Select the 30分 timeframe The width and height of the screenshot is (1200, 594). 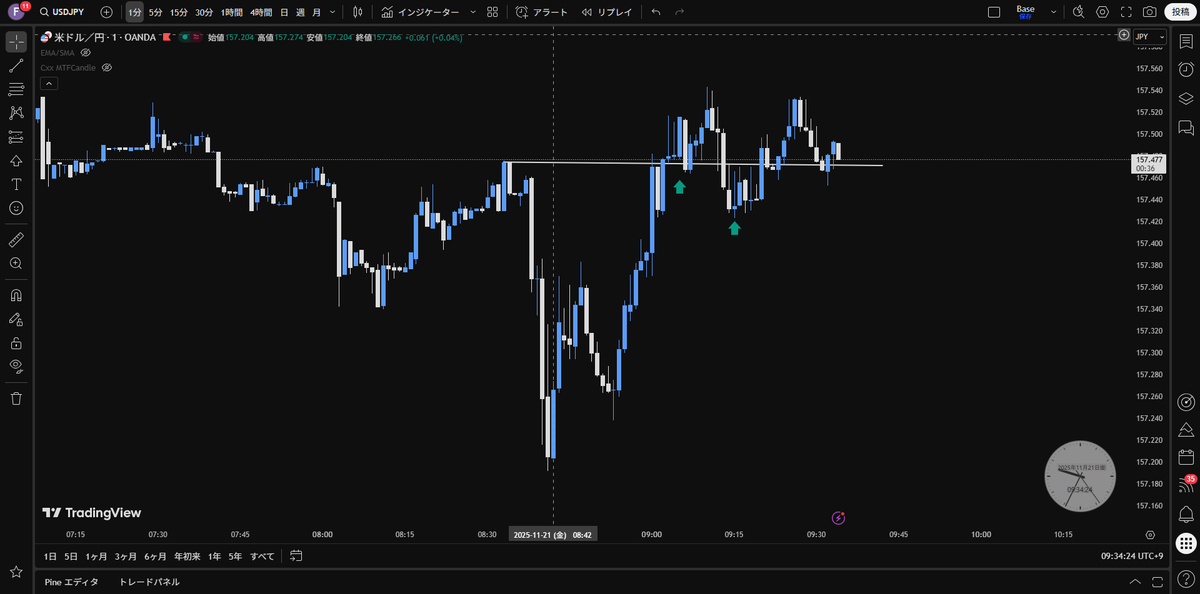point(204,12)
